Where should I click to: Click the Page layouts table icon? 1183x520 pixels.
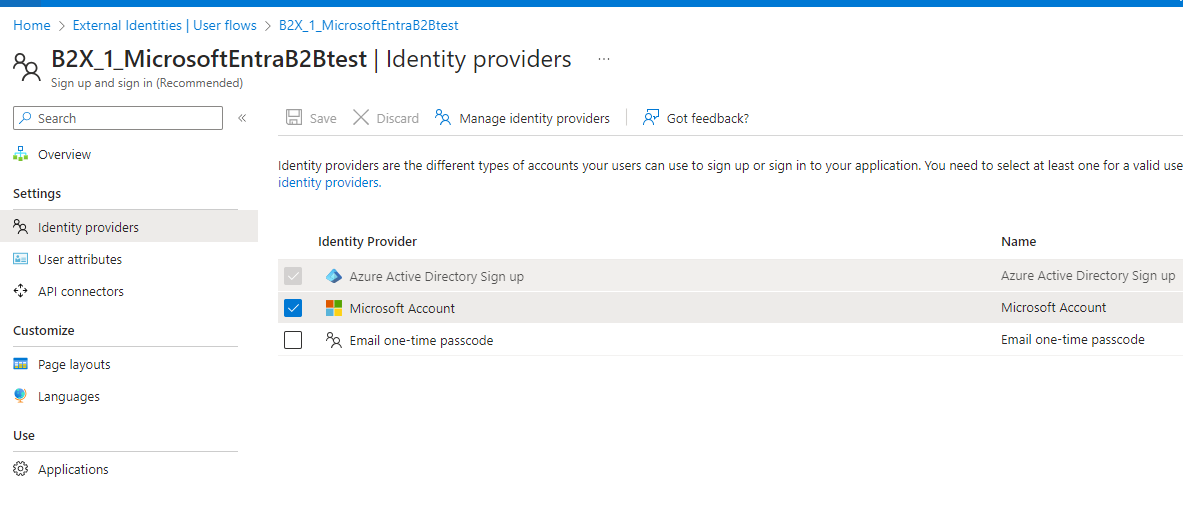coord(21,364)
